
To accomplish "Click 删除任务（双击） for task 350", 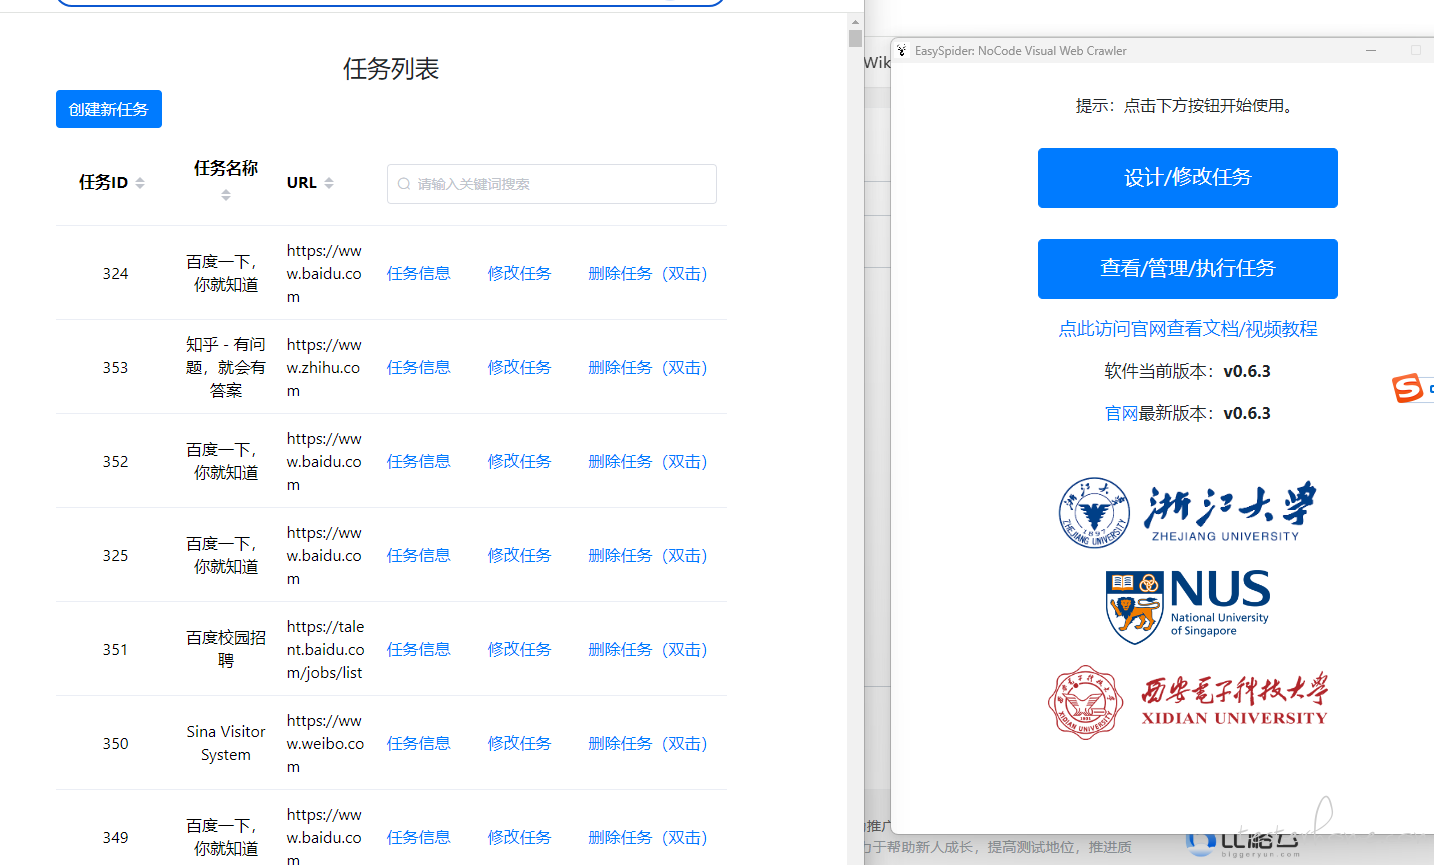I will (648, 743).
